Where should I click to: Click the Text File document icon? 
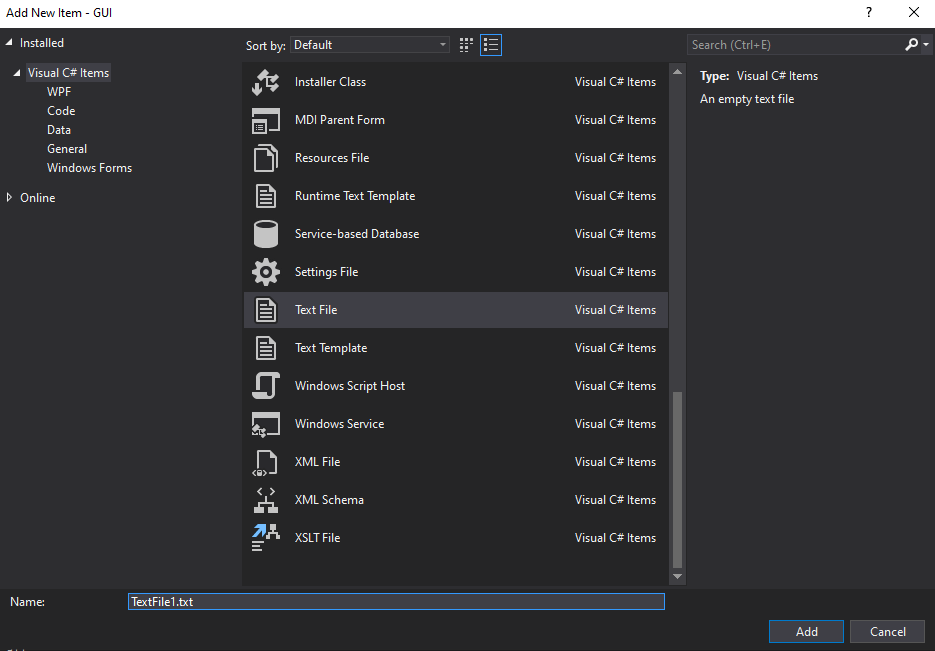pyautogui.click(x=265, y=310)
